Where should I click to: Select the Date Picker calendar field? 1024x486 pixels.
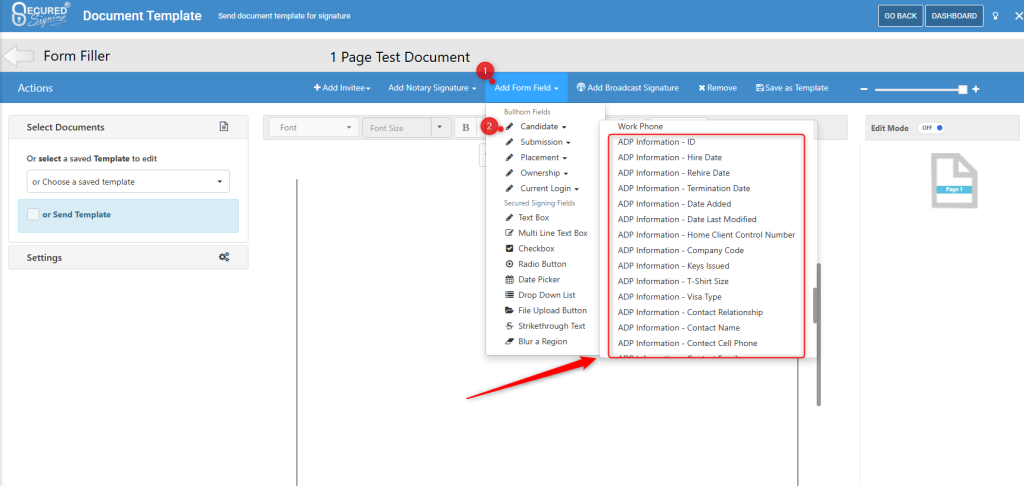(540, 279)
